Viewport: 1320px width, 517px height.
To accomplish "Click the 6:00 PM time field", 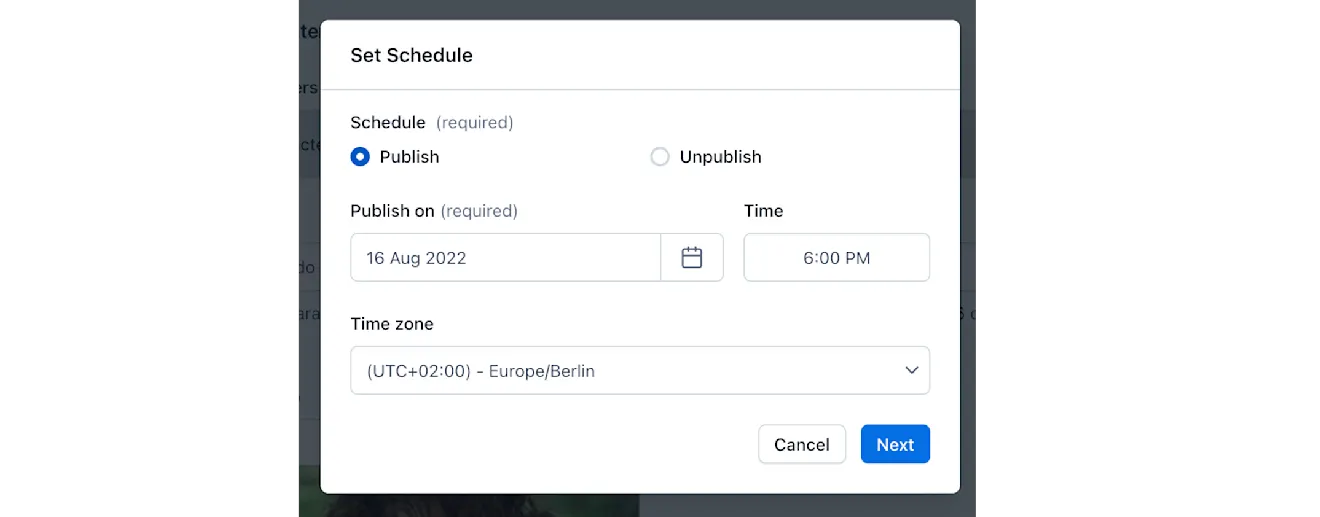I will tap(836, 258).
